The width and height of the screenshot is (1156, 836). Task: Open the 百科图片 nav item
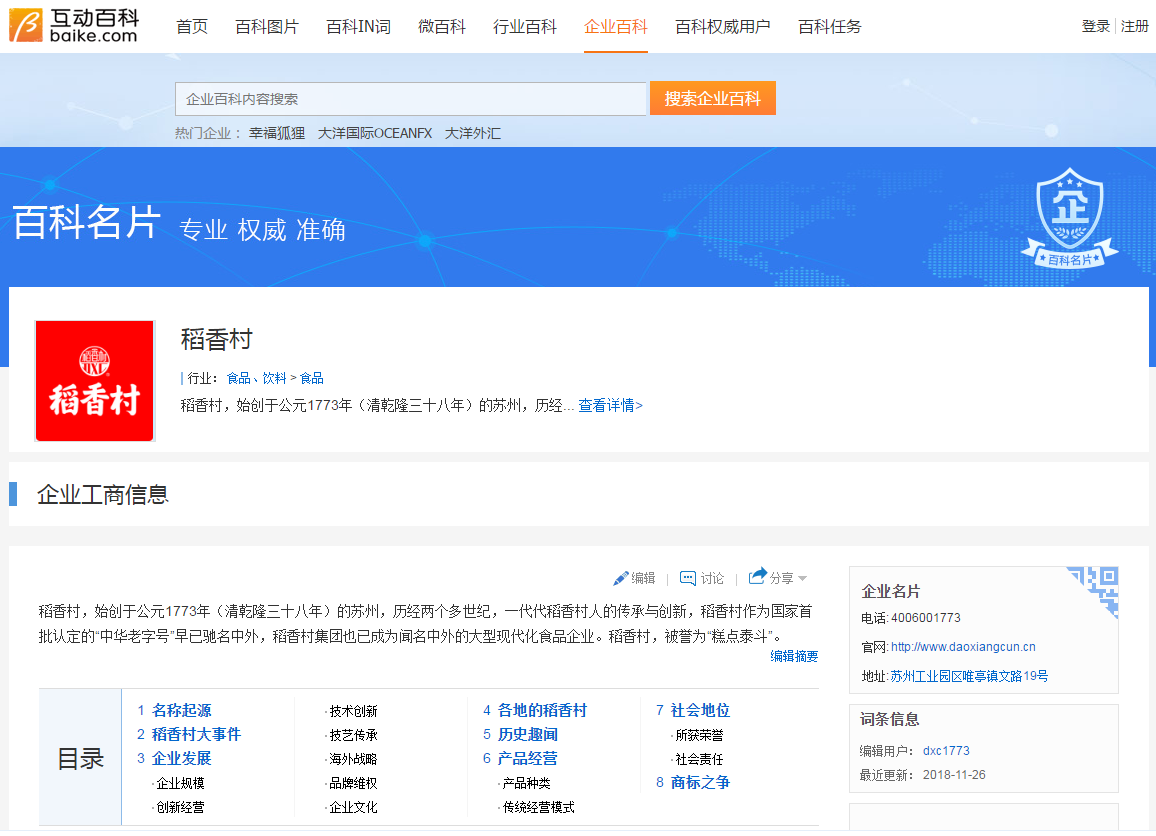(x=267, y=27)
